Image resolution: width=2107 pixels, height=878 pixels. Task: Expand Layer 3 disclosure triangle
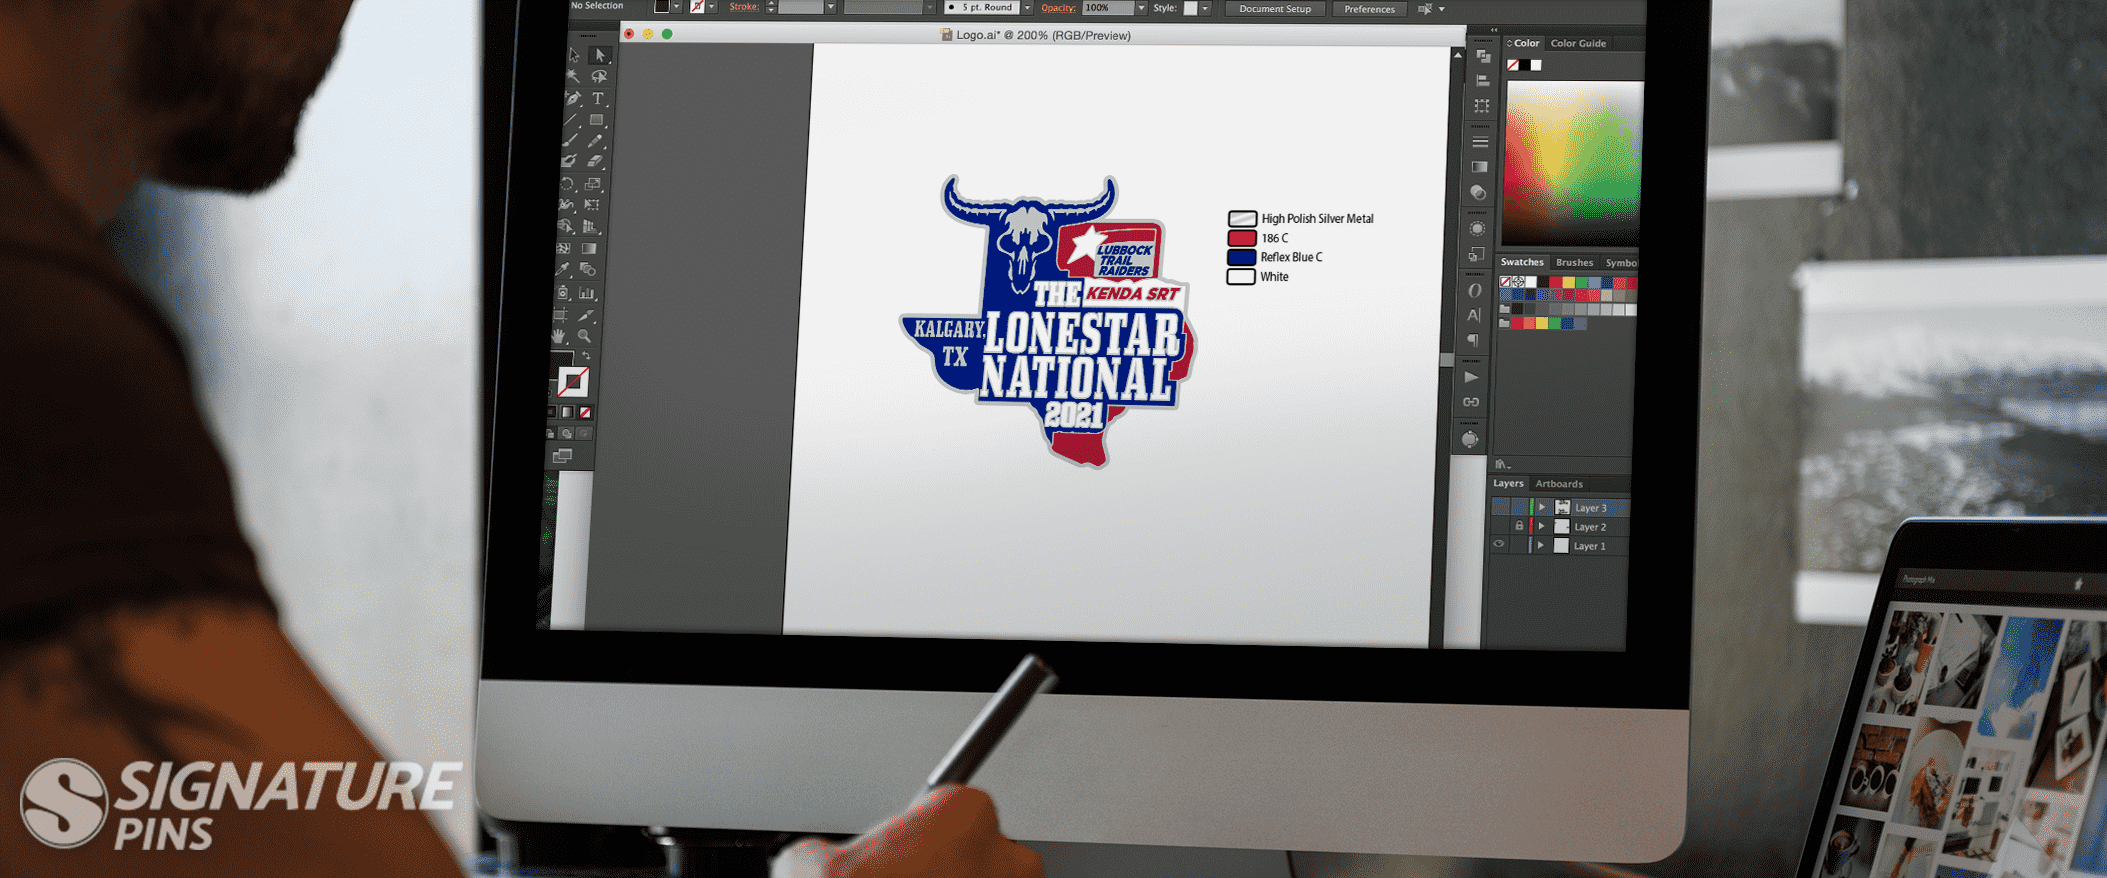(1542, 507)
